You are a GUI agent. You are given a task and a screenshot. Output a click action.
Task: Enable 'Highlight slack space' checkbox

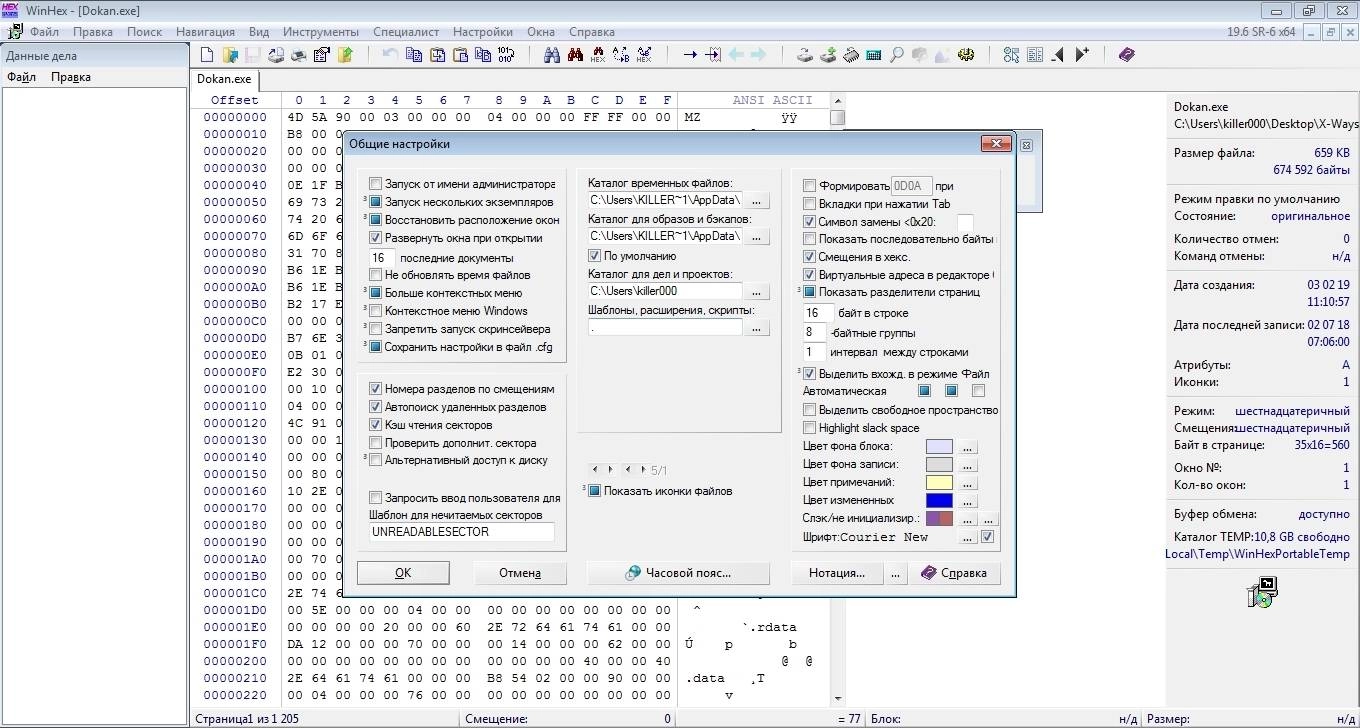pos(810,428)
